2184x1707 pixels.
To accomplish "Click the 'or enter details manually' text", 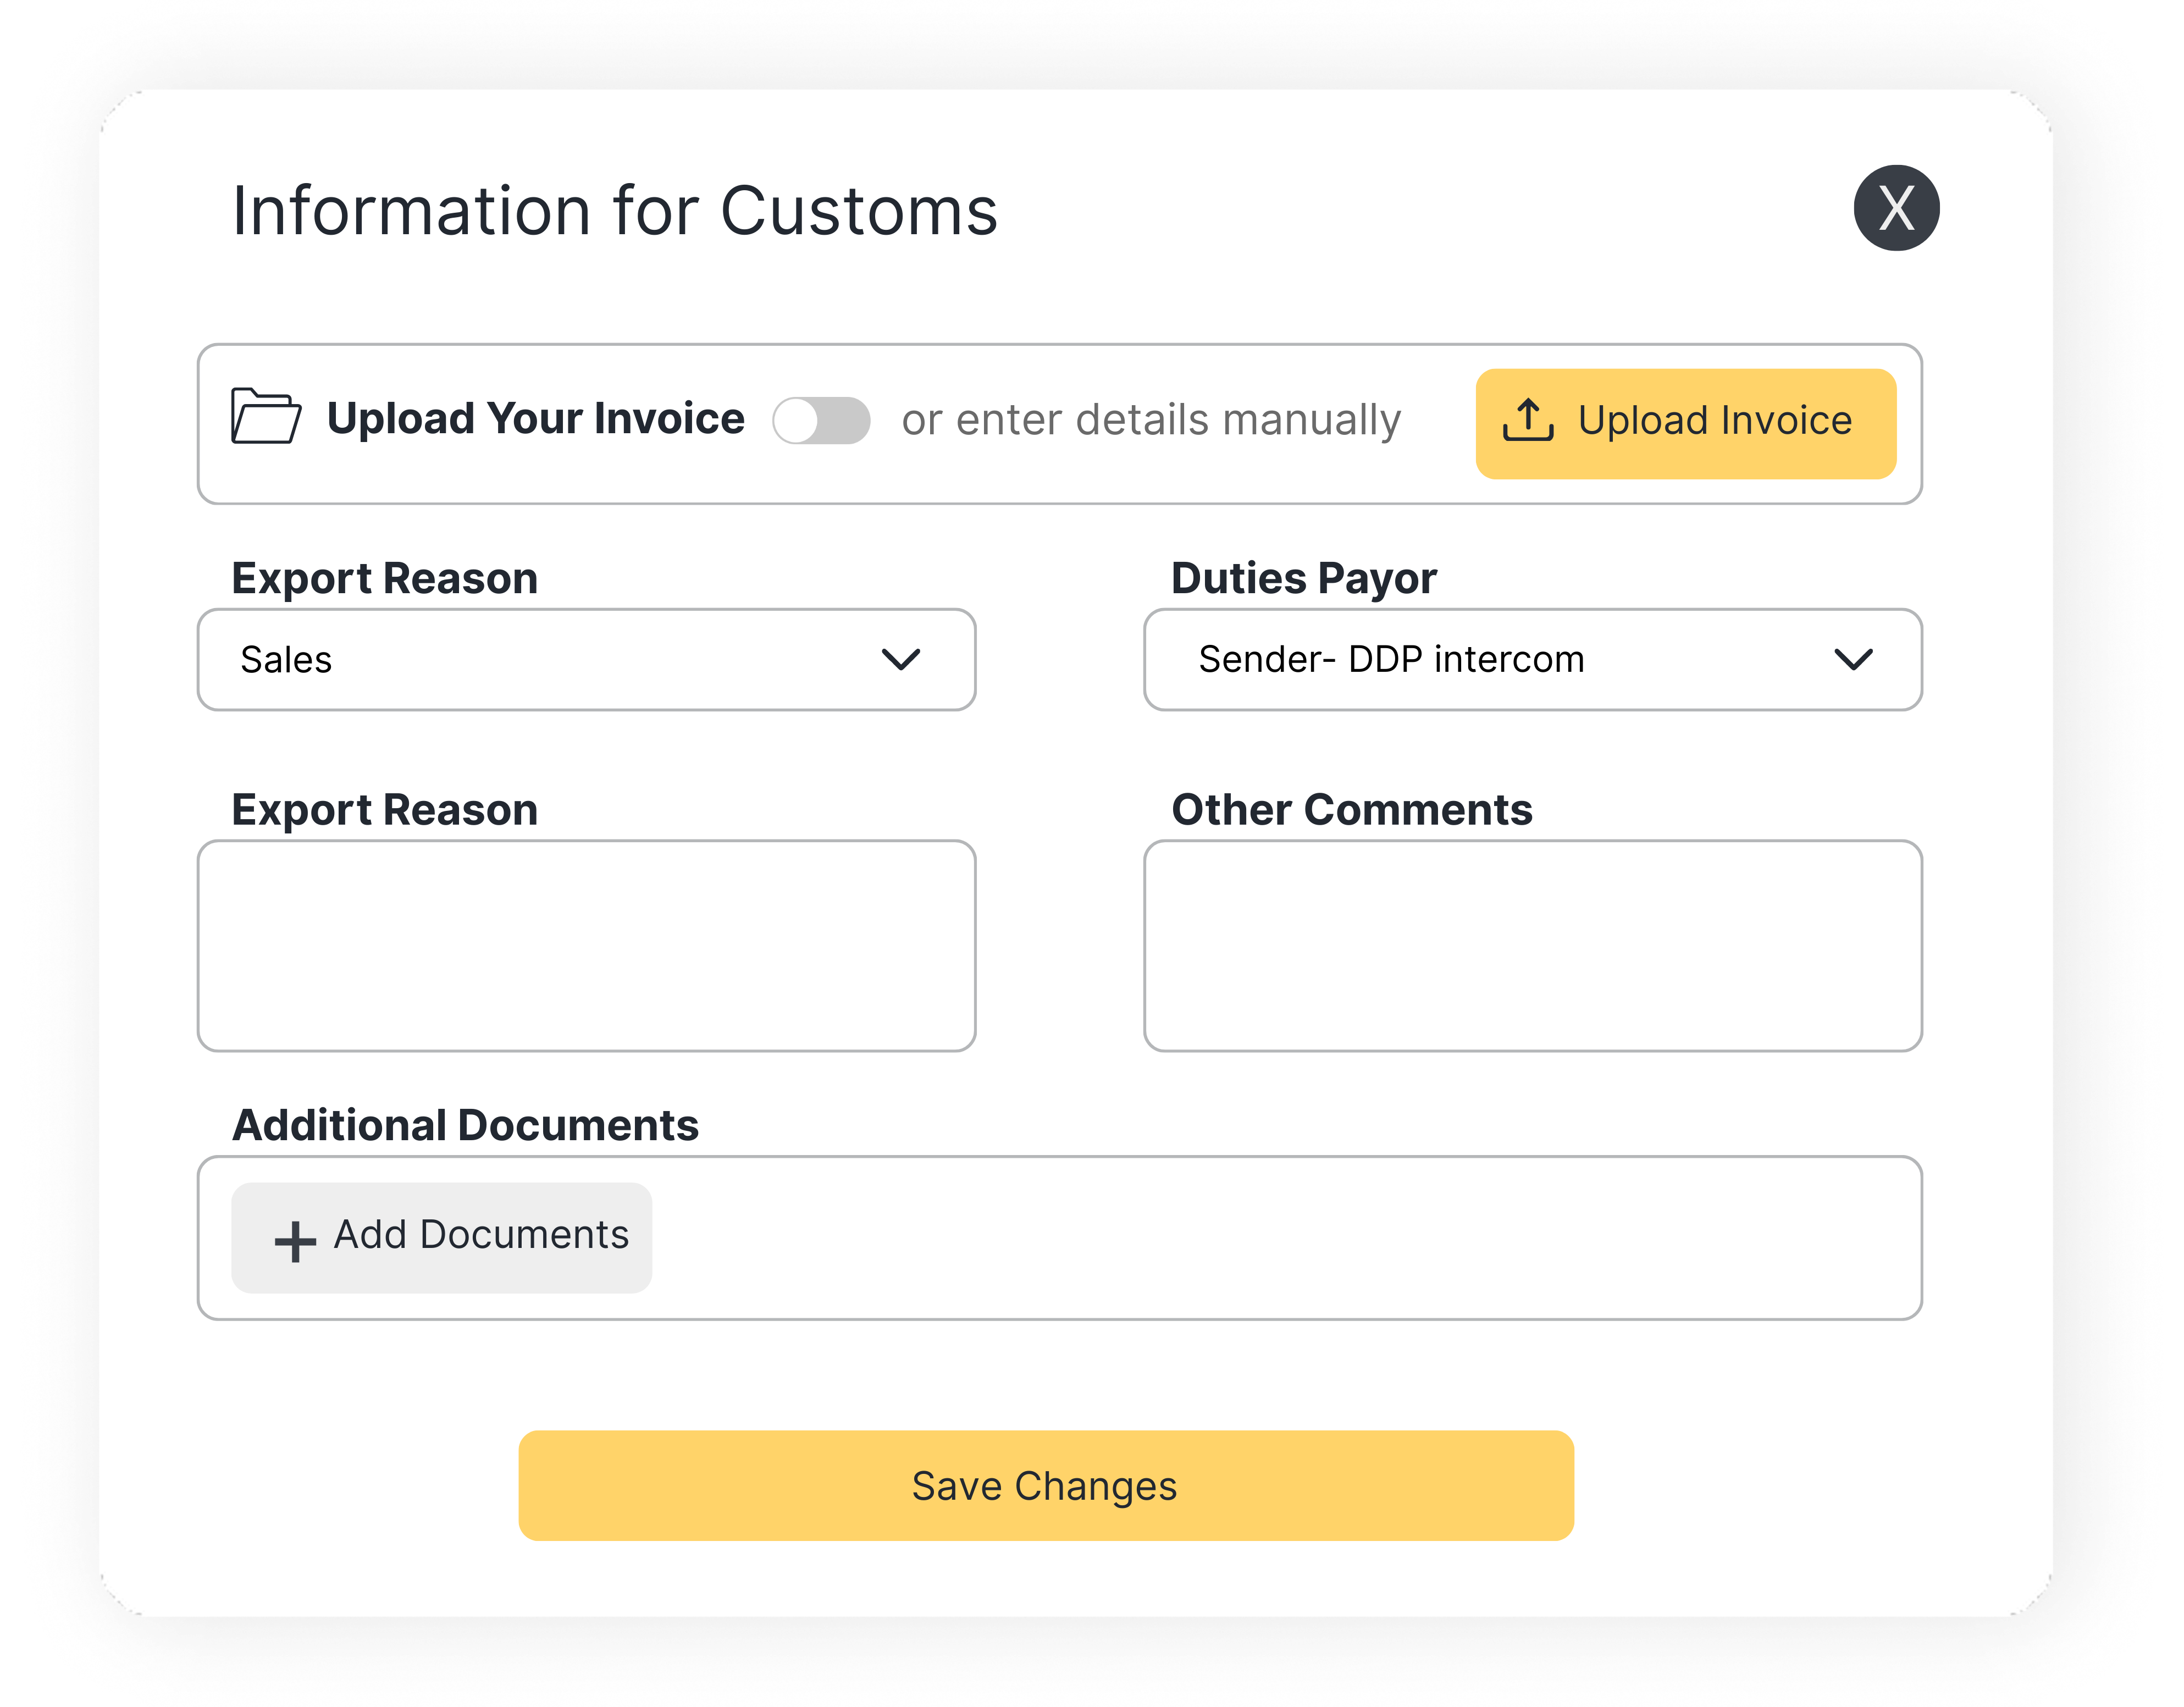I will click(x=1150, y=420).
